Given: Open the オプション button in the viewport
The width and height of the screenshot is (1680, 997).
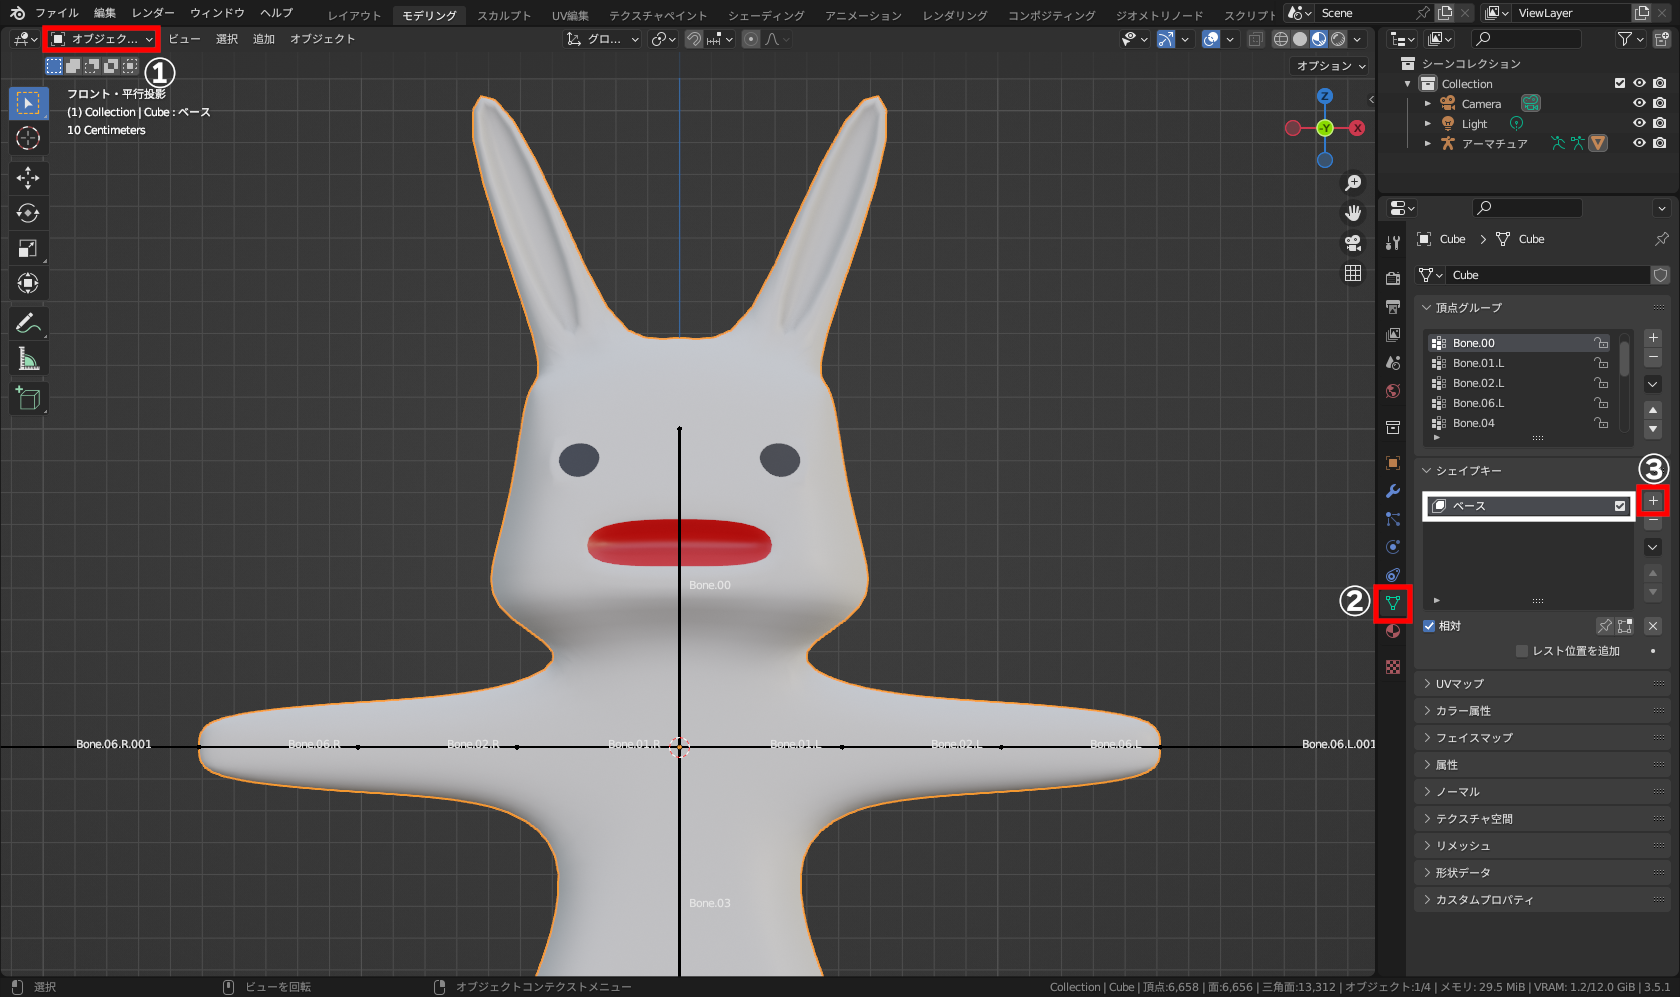Looking at the screenshot, I should 1330,66.
